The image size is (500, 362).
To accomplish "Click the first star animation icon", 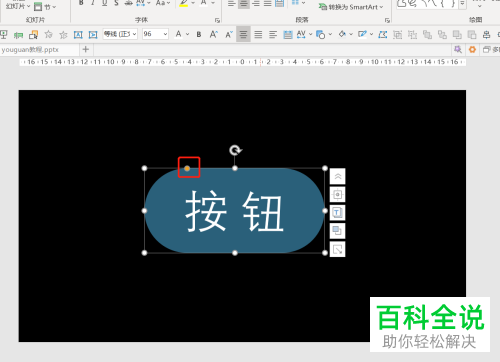I will pyautogui.click(x=48, y=34).
